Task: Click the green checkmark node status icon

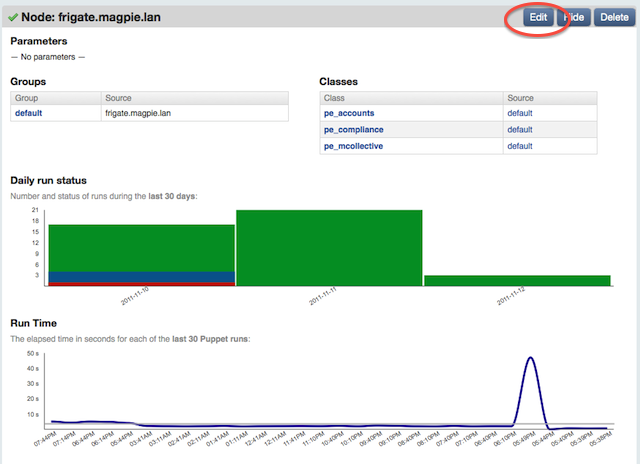Action: (x=14, y=17)
